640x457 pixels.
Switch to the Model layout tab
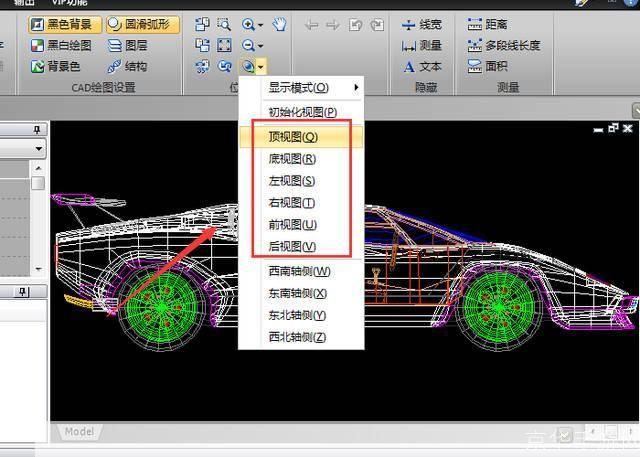(80, 431)
